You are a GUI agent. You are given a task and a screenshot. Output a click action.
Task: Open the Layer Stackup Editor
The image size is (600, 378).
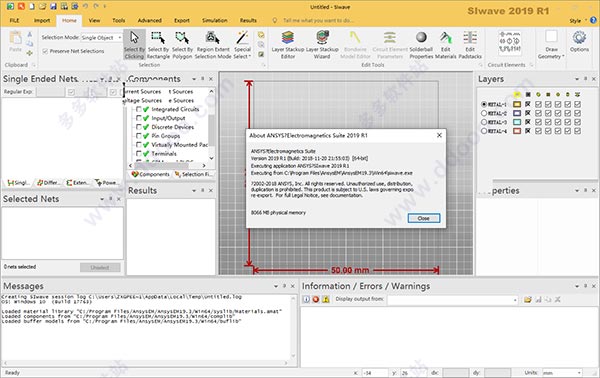pyautogui.click(x=288, y=45)
